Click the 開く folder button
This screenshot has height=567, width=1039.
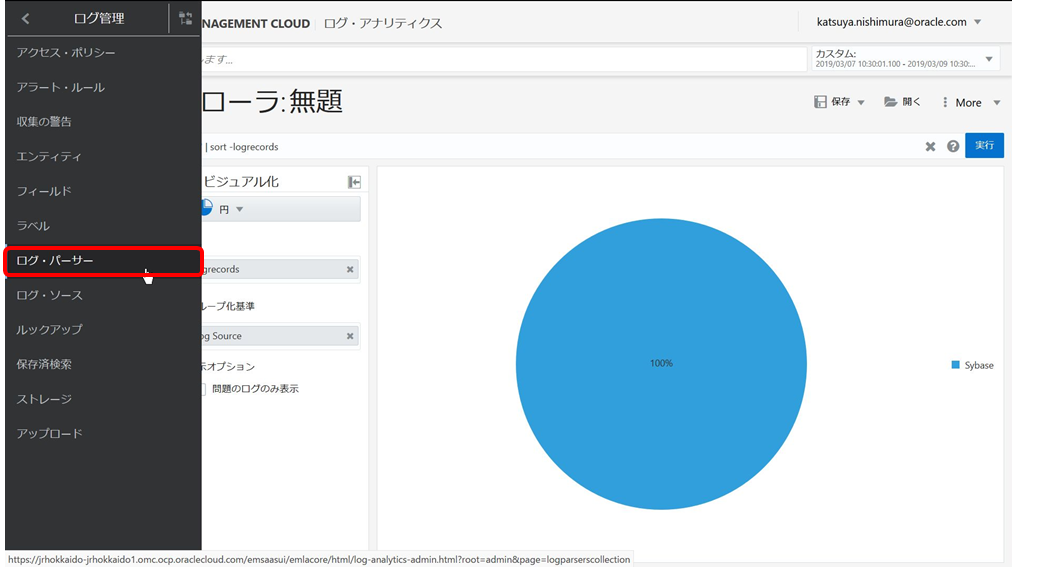coord(902,102)
